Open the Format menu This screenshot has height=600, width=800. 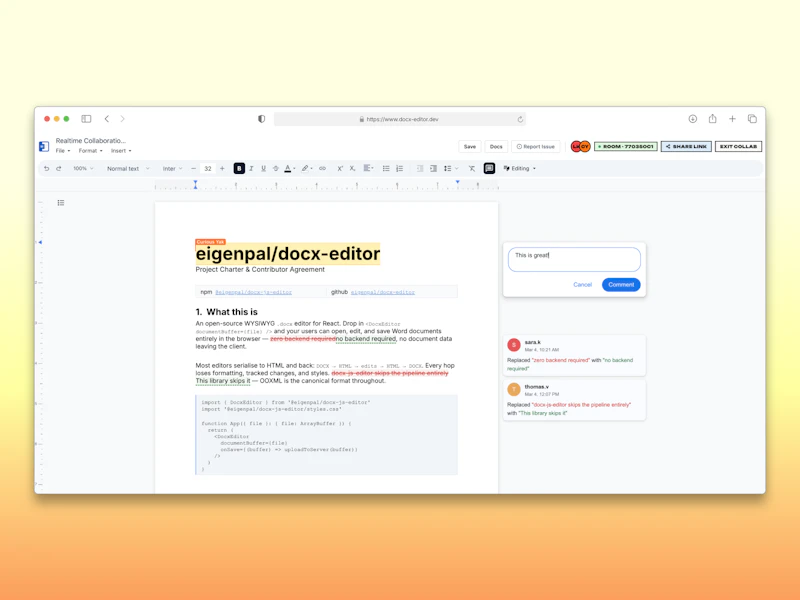pos(90,151)
